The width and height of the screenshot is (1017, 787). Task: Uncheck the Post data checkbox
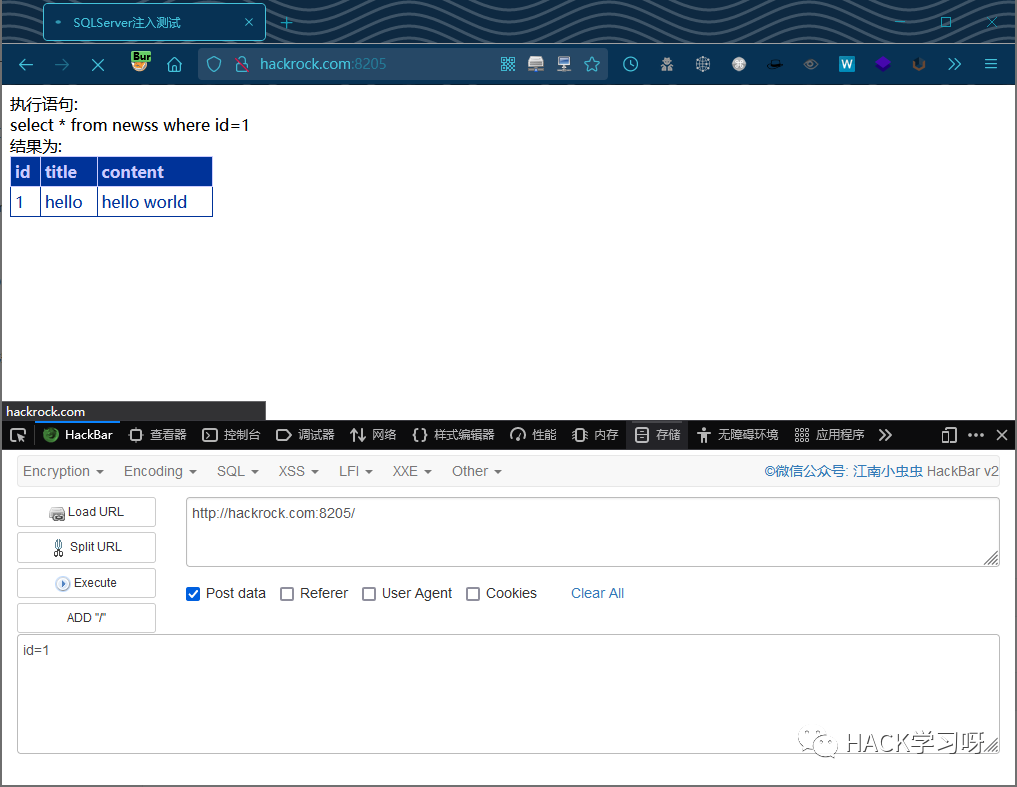(193, 594)
